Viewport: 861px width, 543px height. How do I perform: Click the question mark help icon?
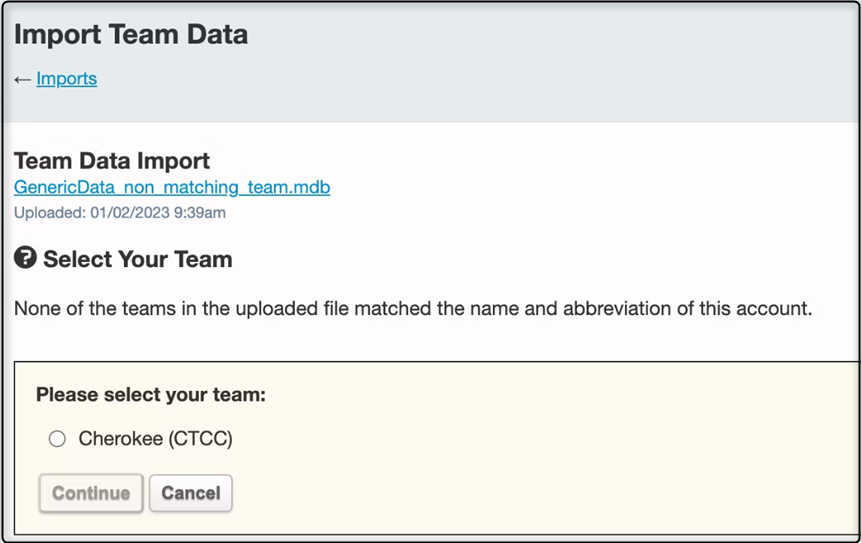[25, 259]
